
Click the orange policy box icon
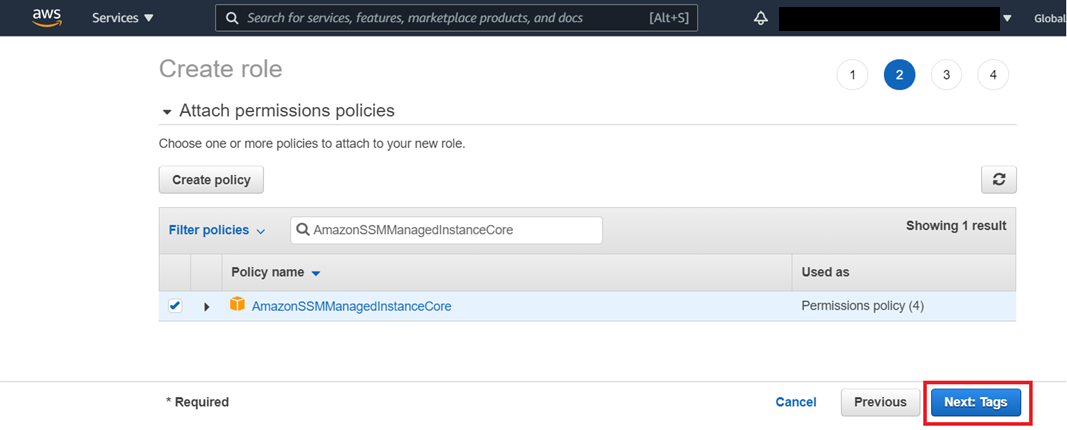click(x=237, y=305)
